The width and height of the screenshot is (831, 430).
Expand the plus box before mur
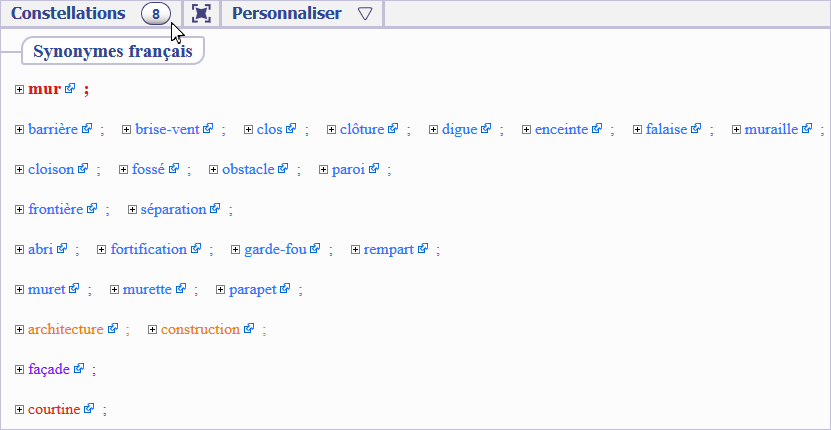20,90
